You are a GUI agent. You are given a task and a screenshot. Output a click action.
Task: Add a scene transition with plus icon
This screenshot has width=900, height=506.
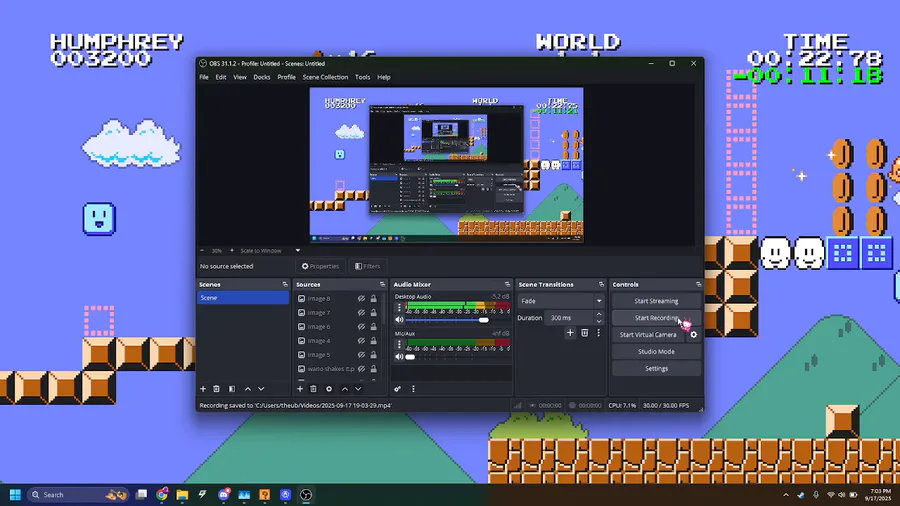pyautogui.click(x=570, y=333)
